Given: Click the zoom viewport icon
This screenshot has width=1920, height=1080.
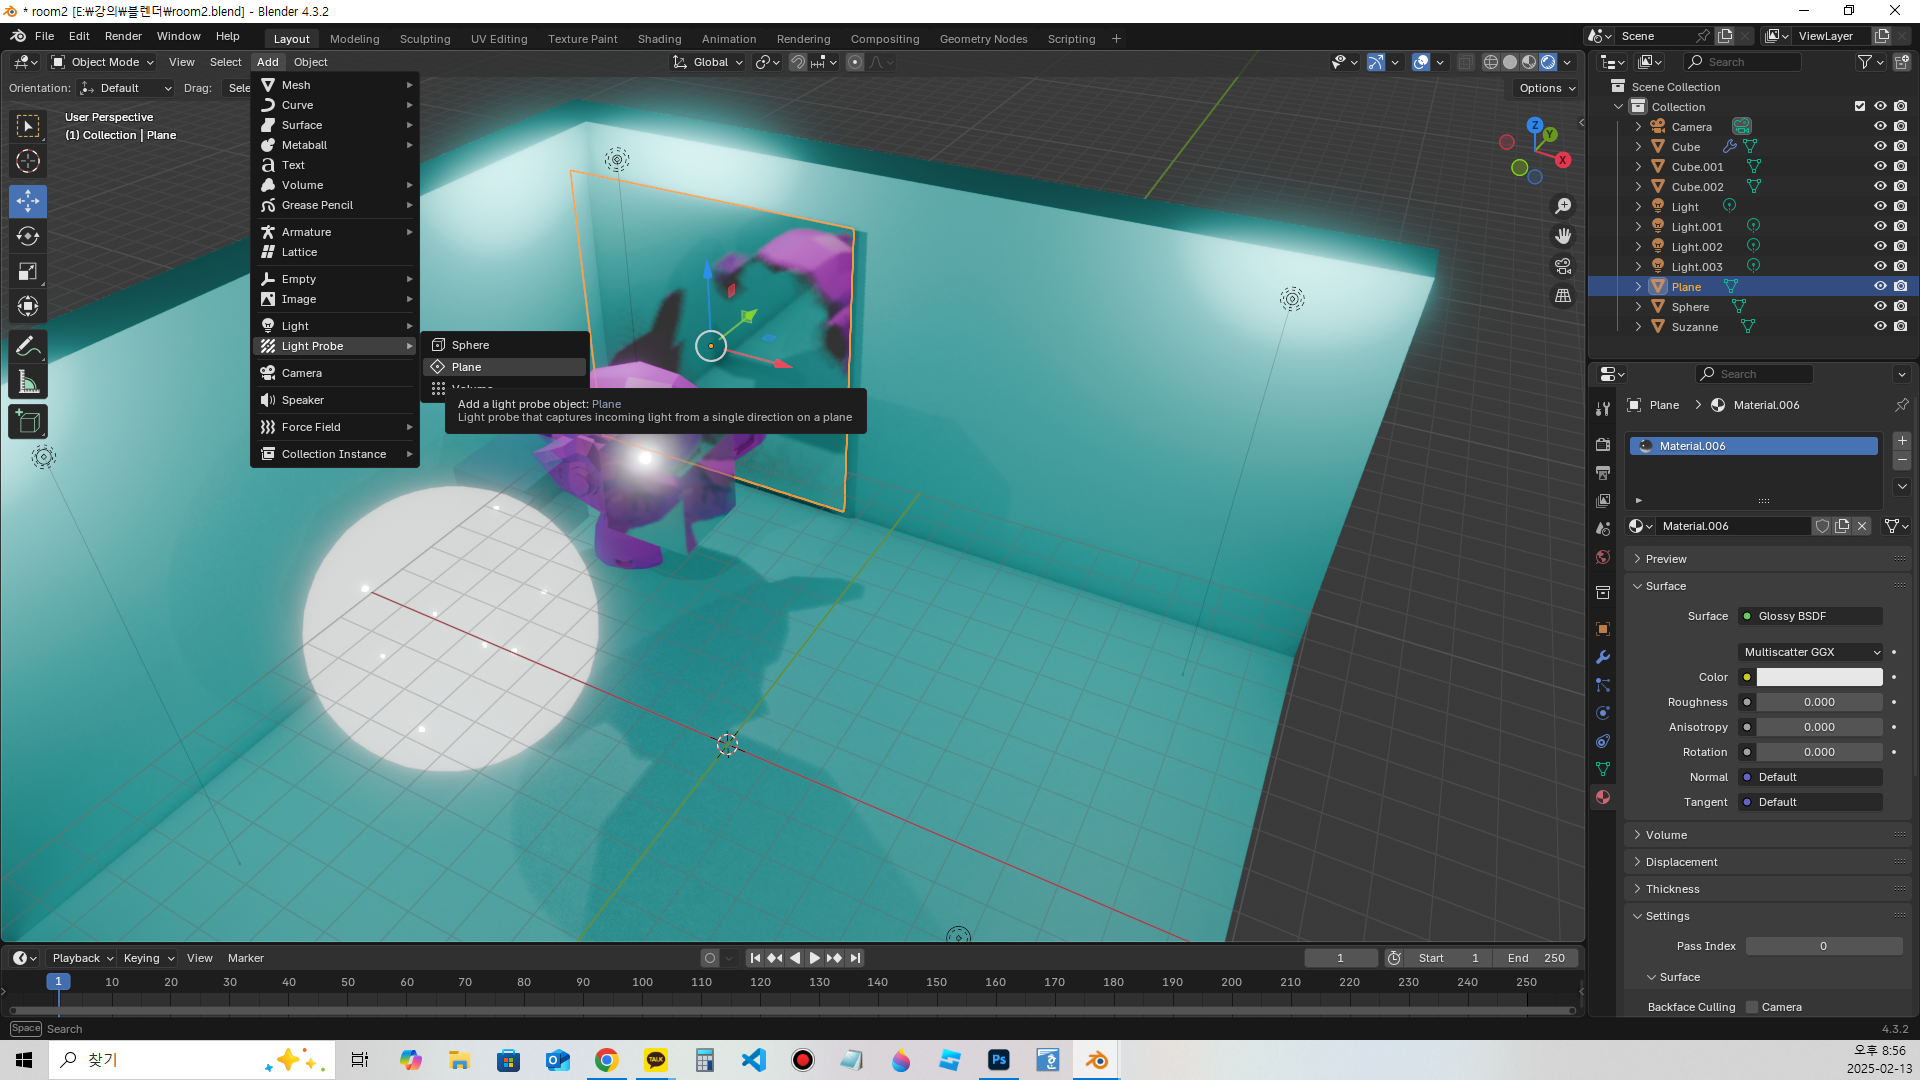Looking at the screenshot, I should (x=1563, y=206).
